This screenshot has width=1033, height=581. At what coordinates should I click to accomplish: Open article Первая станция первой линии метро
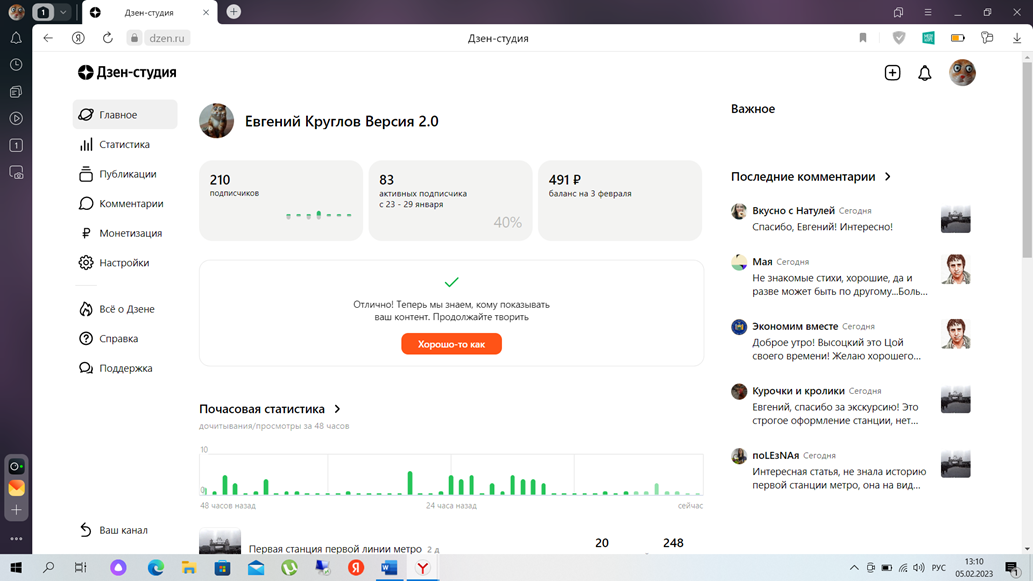335,549
